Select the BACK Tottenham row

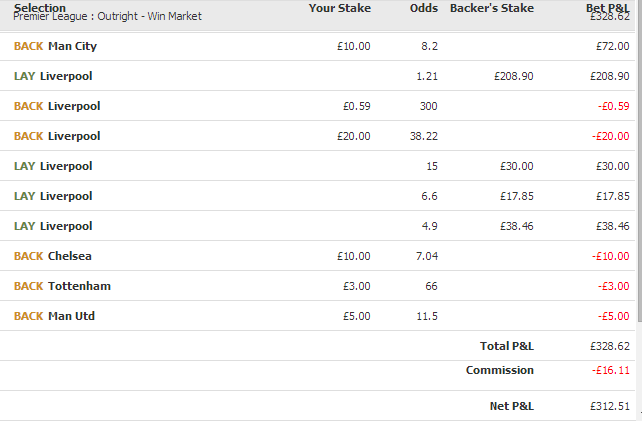click(317, 286)
